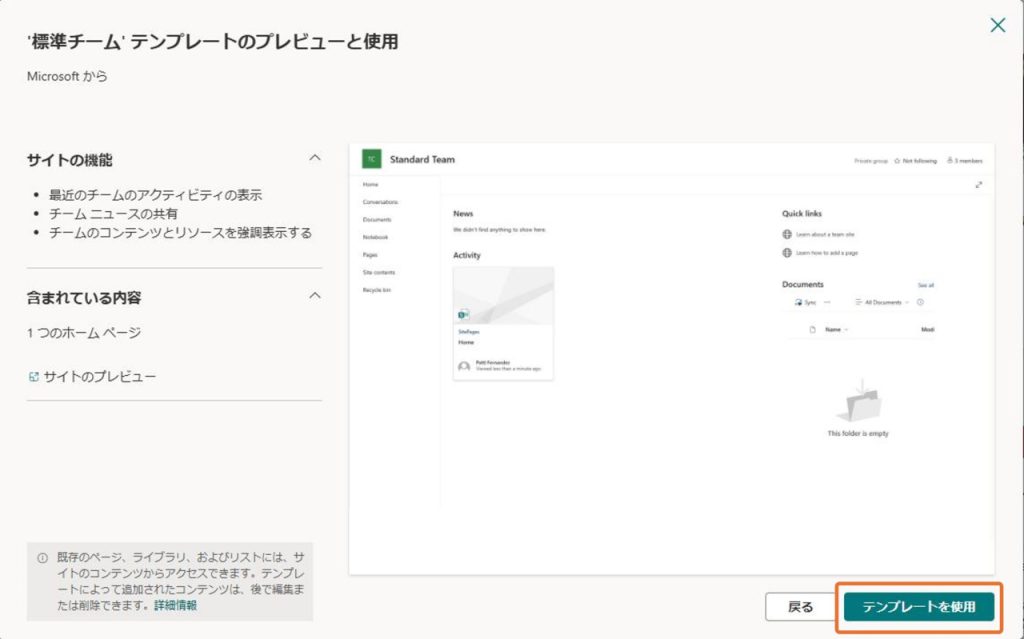Open the 詳細情報 link
This screenshot has width=1024, height=639.
176,606
